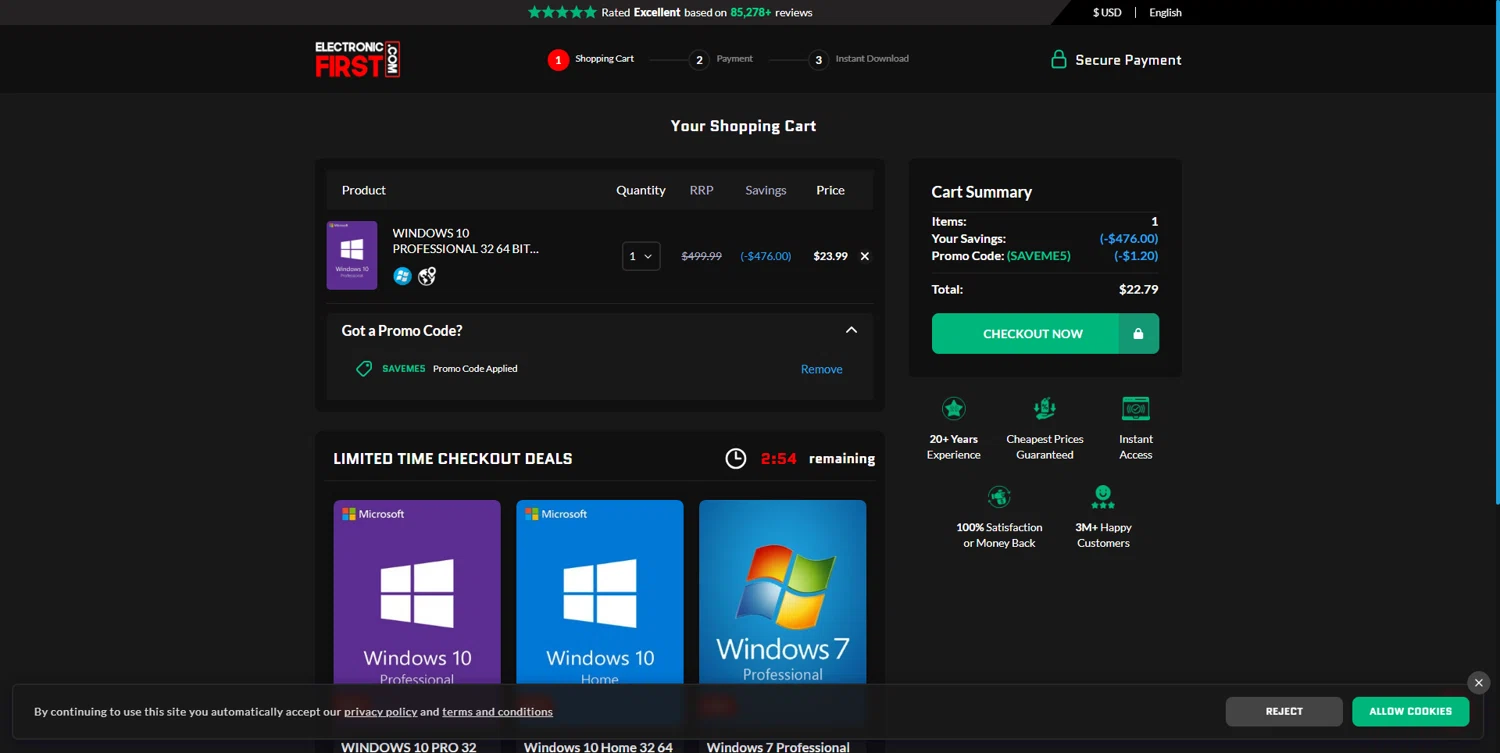Screen dimensions: 1500x753
Task: Click the Windows 10 Home 32 64 deal title
Action: tap(598, 746)
